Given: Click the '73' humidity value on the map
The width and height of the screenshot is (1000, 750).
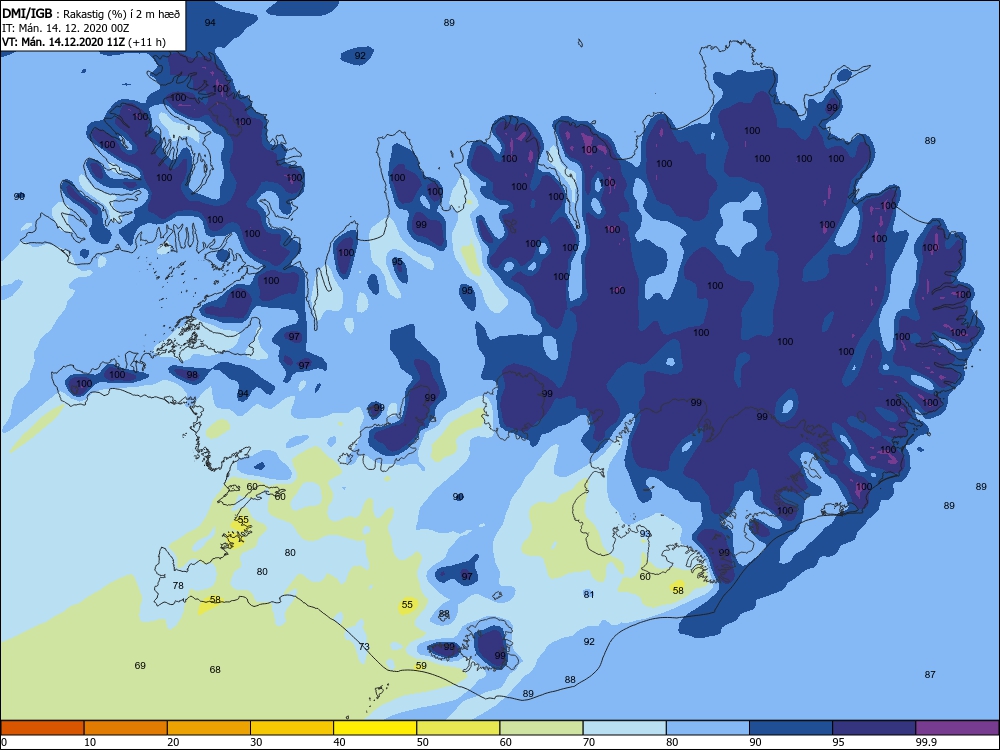Looking at the screenshot, I should [364, 647].
